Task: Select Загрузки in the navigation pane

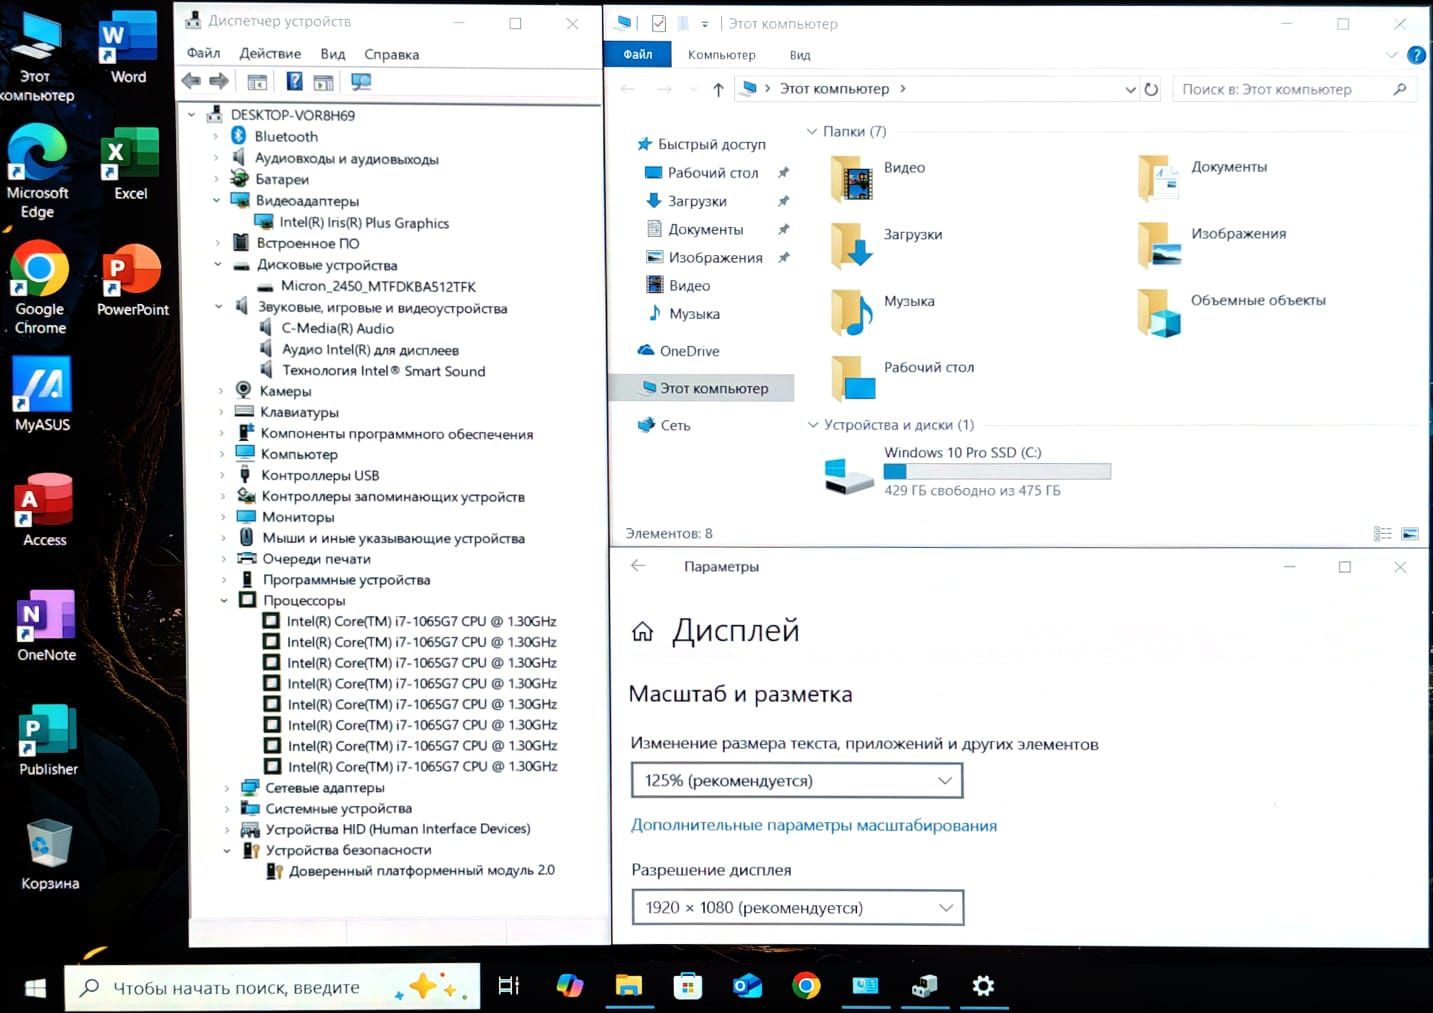Action: pyautogui.click(x=687, y=201)
